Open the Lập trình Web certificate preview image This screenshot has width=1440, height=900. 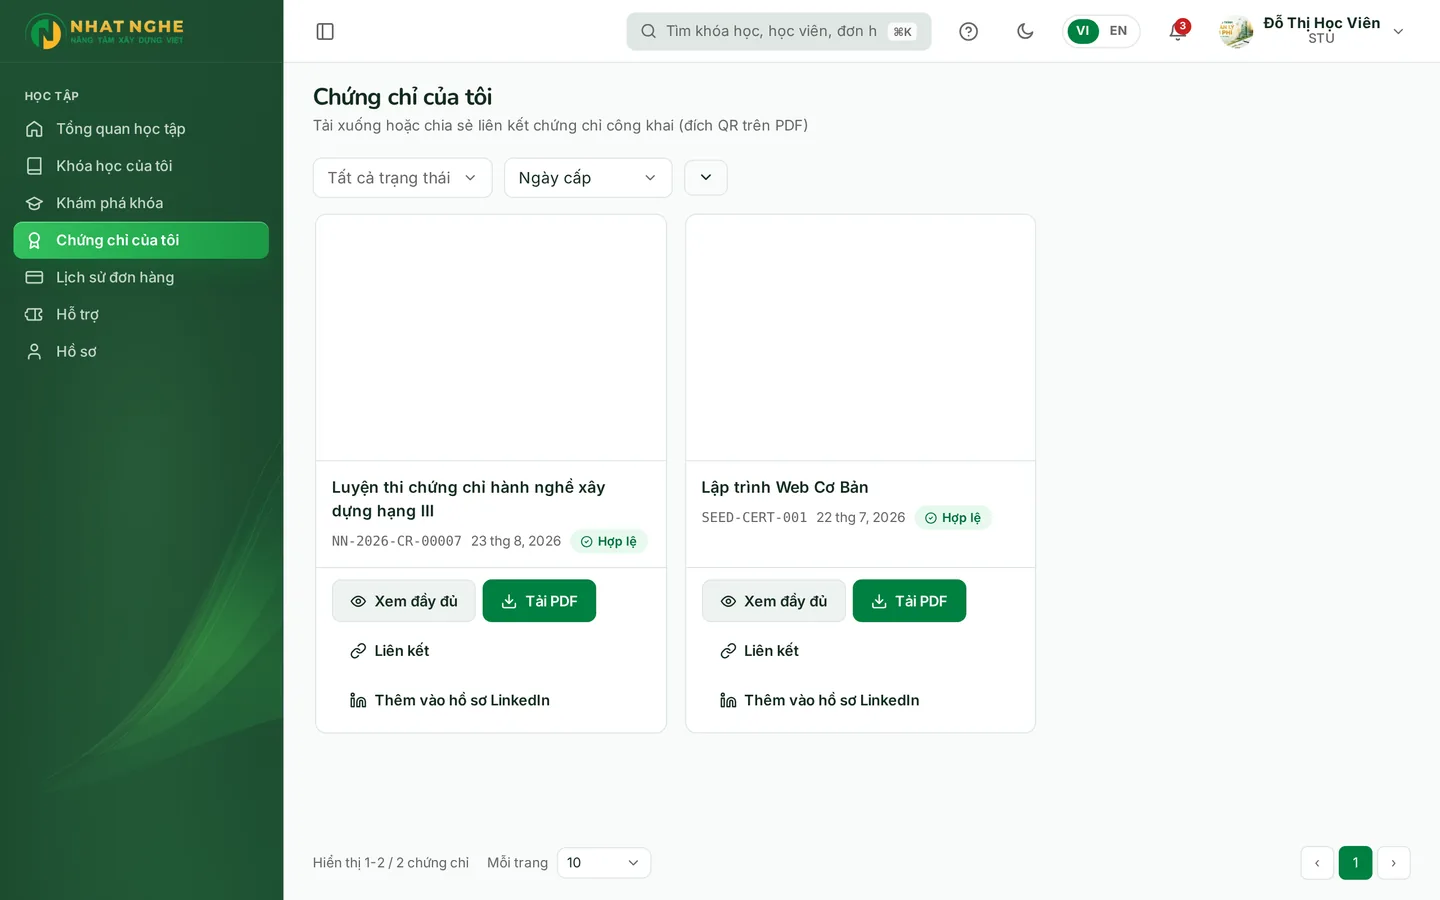point(860,338)
